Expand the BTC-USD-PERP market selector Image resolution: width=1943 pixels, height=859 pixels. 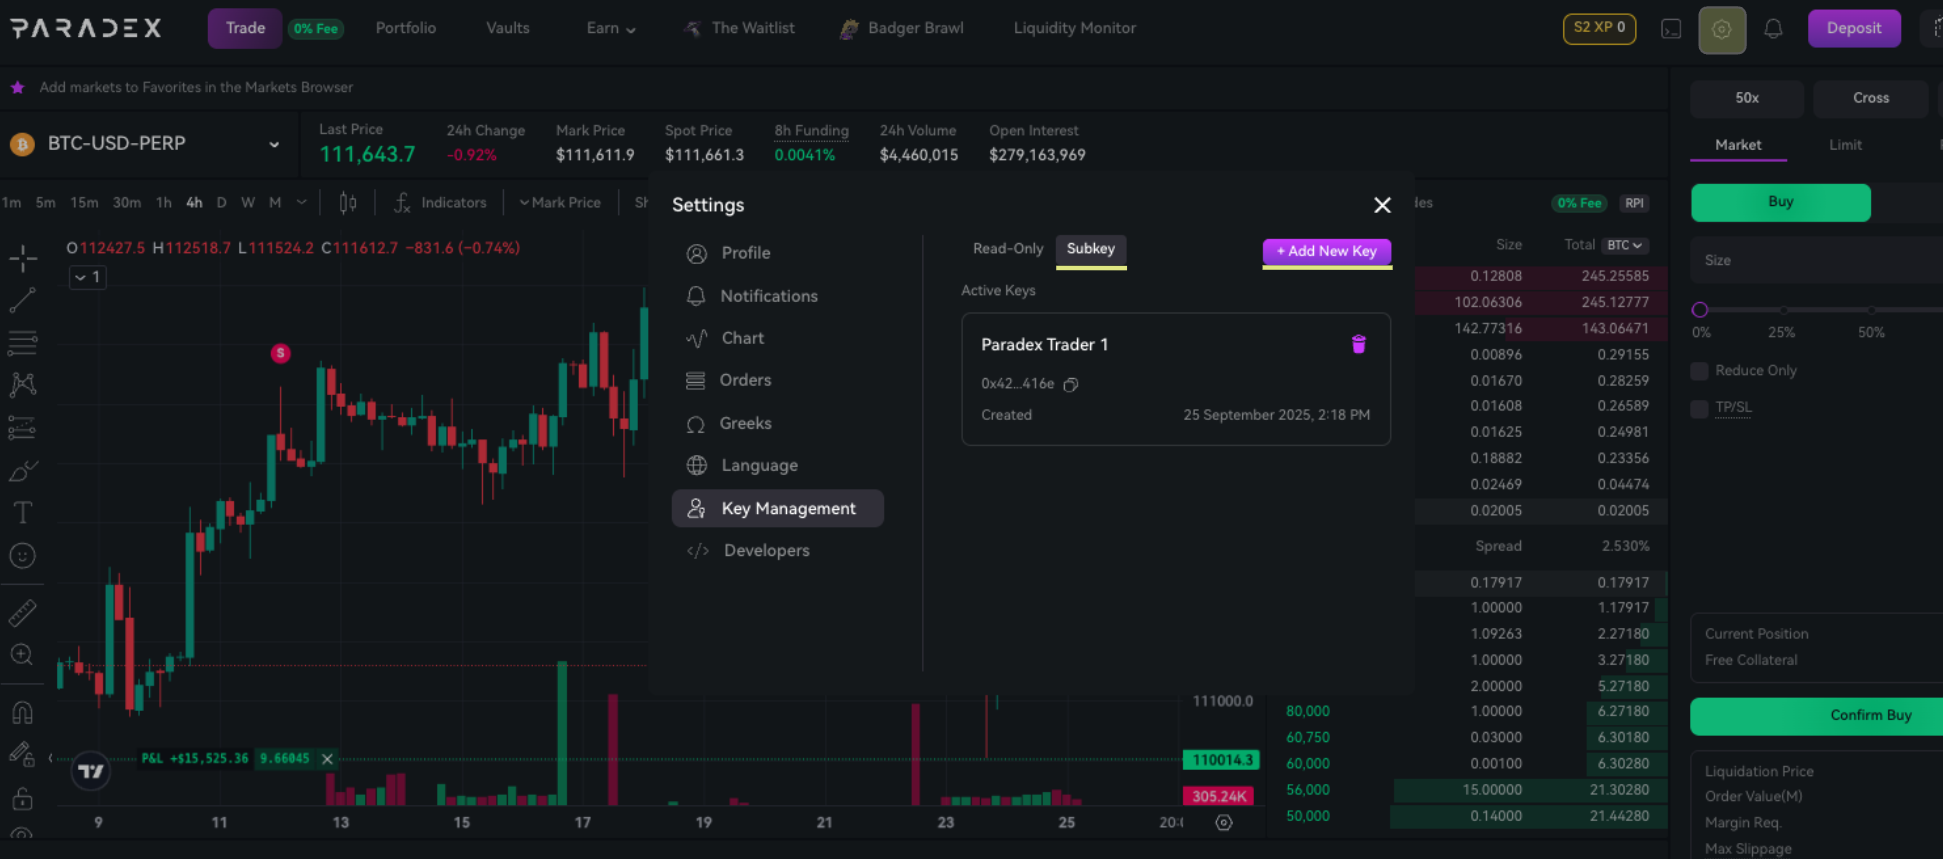273,144
